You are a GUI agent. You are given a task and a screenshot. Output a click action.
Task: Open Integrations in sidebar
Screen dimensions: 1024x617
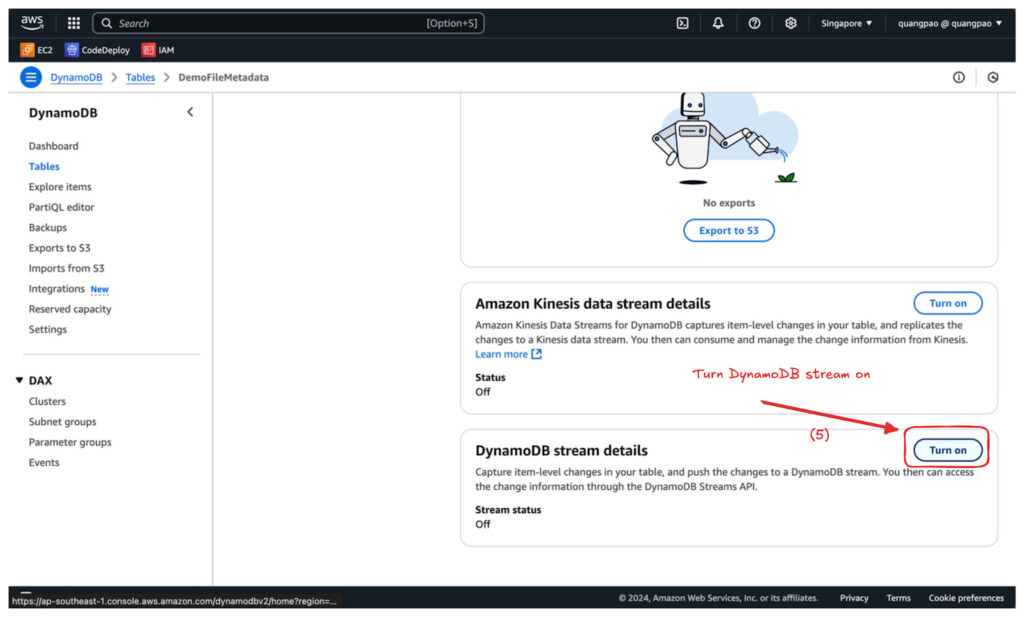(57, 289)
